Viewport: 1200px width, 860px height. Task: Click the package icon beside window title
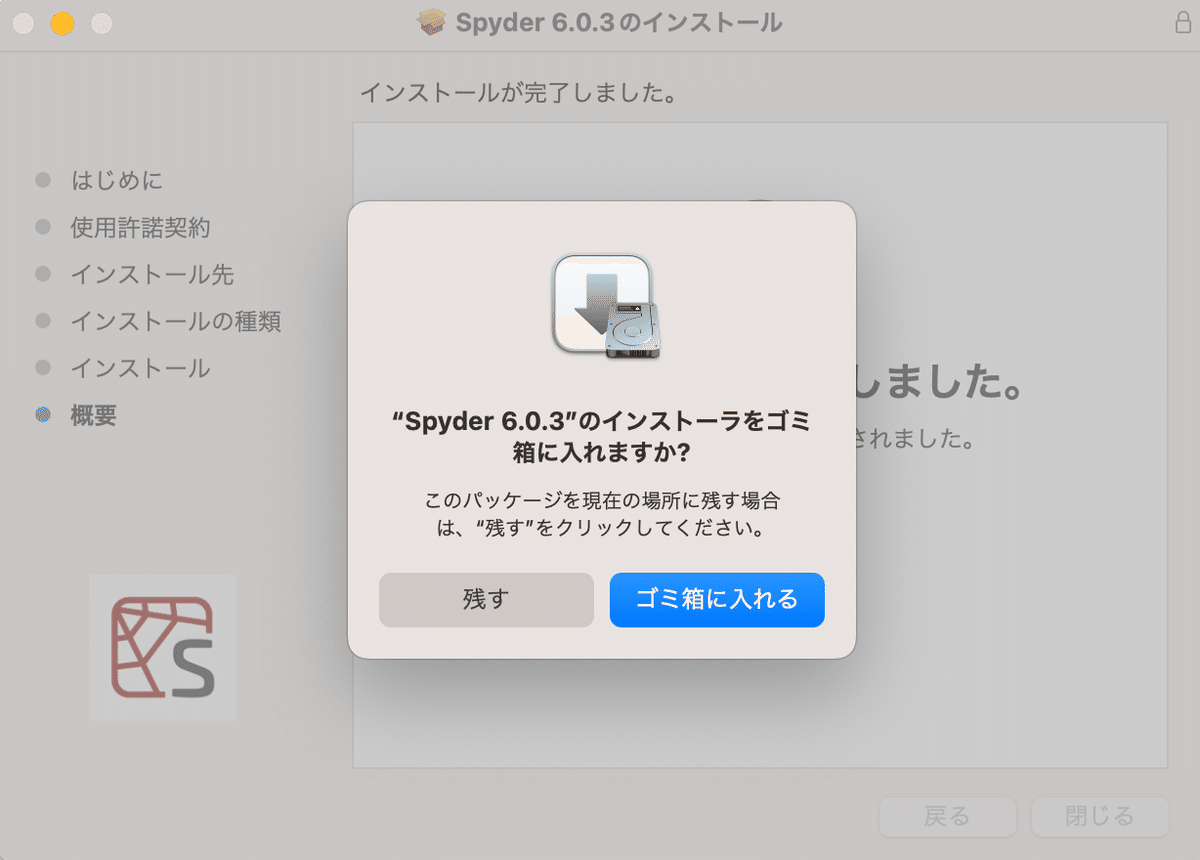coord(432,22)
